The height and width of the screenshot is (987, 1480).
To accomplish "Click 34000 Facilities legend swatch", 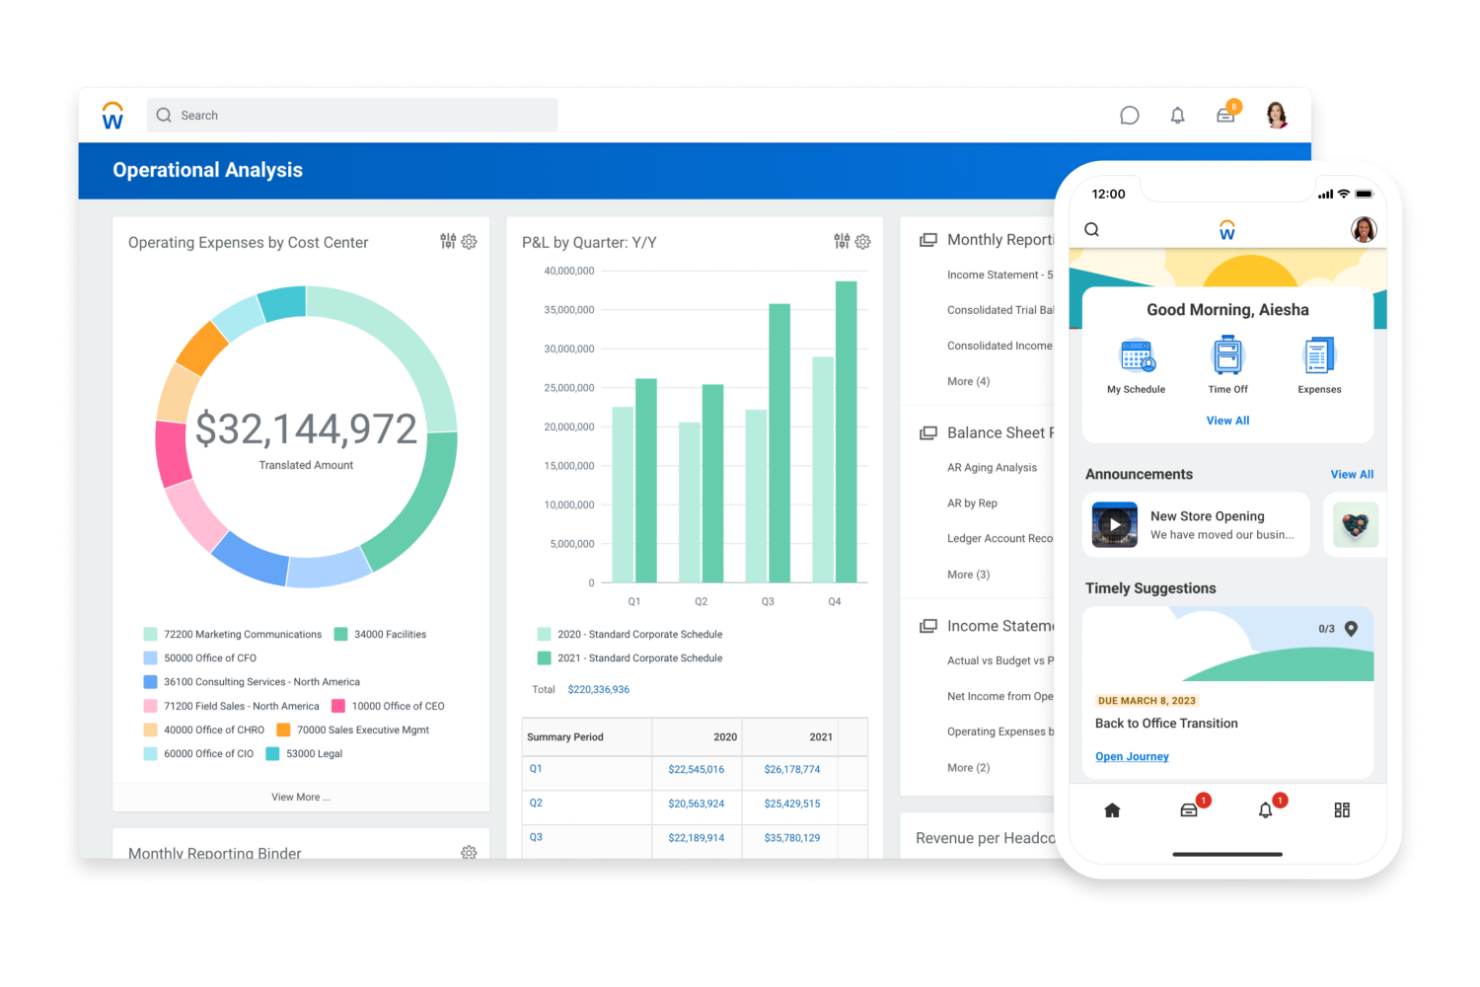I will 341,634.
